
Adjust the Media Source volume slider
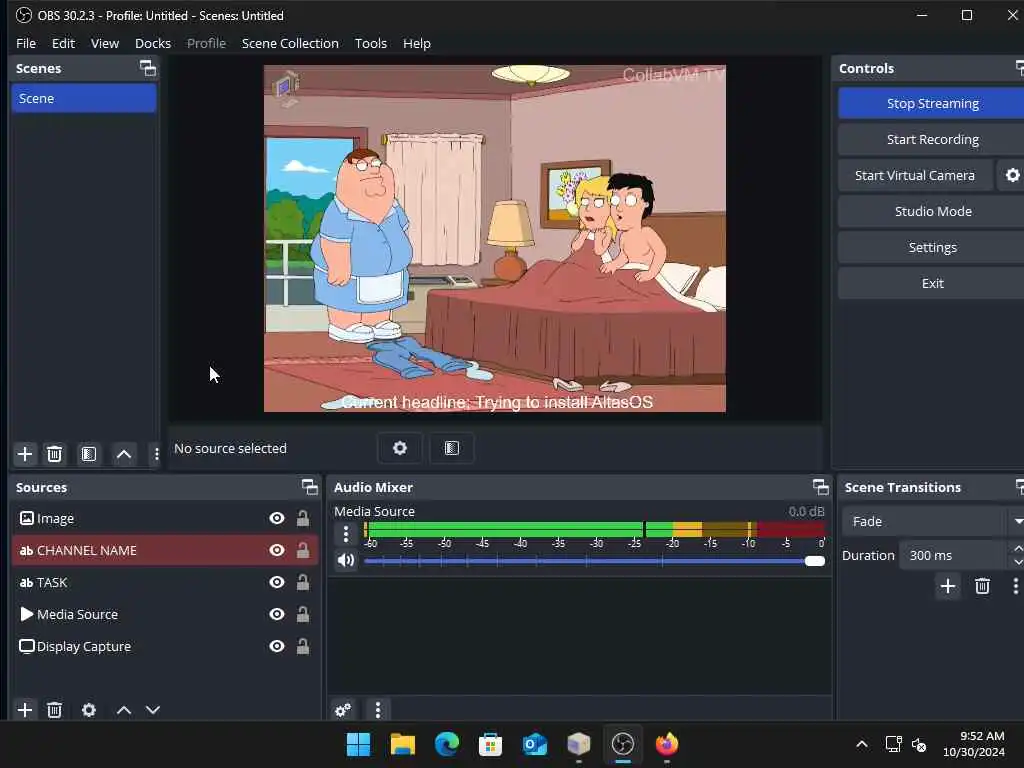(x=594, y=561)
